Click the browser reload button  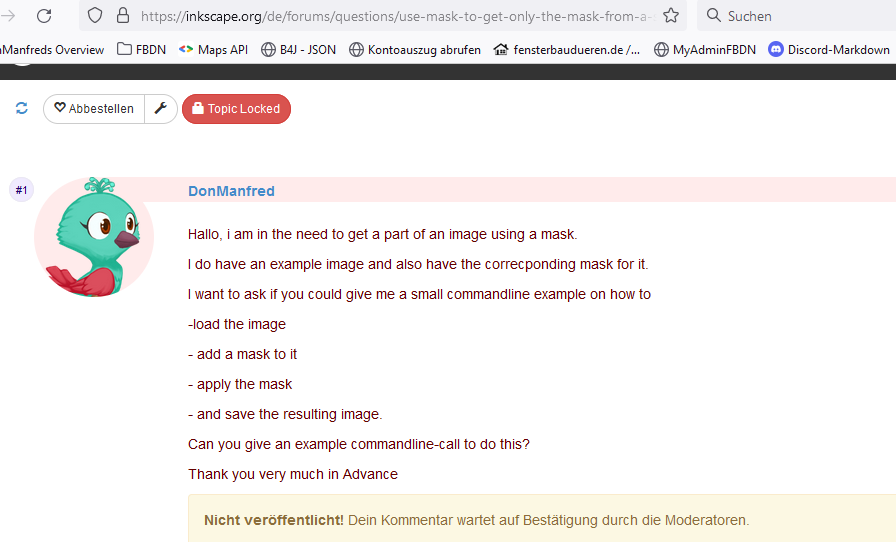[x=44, y=16]
